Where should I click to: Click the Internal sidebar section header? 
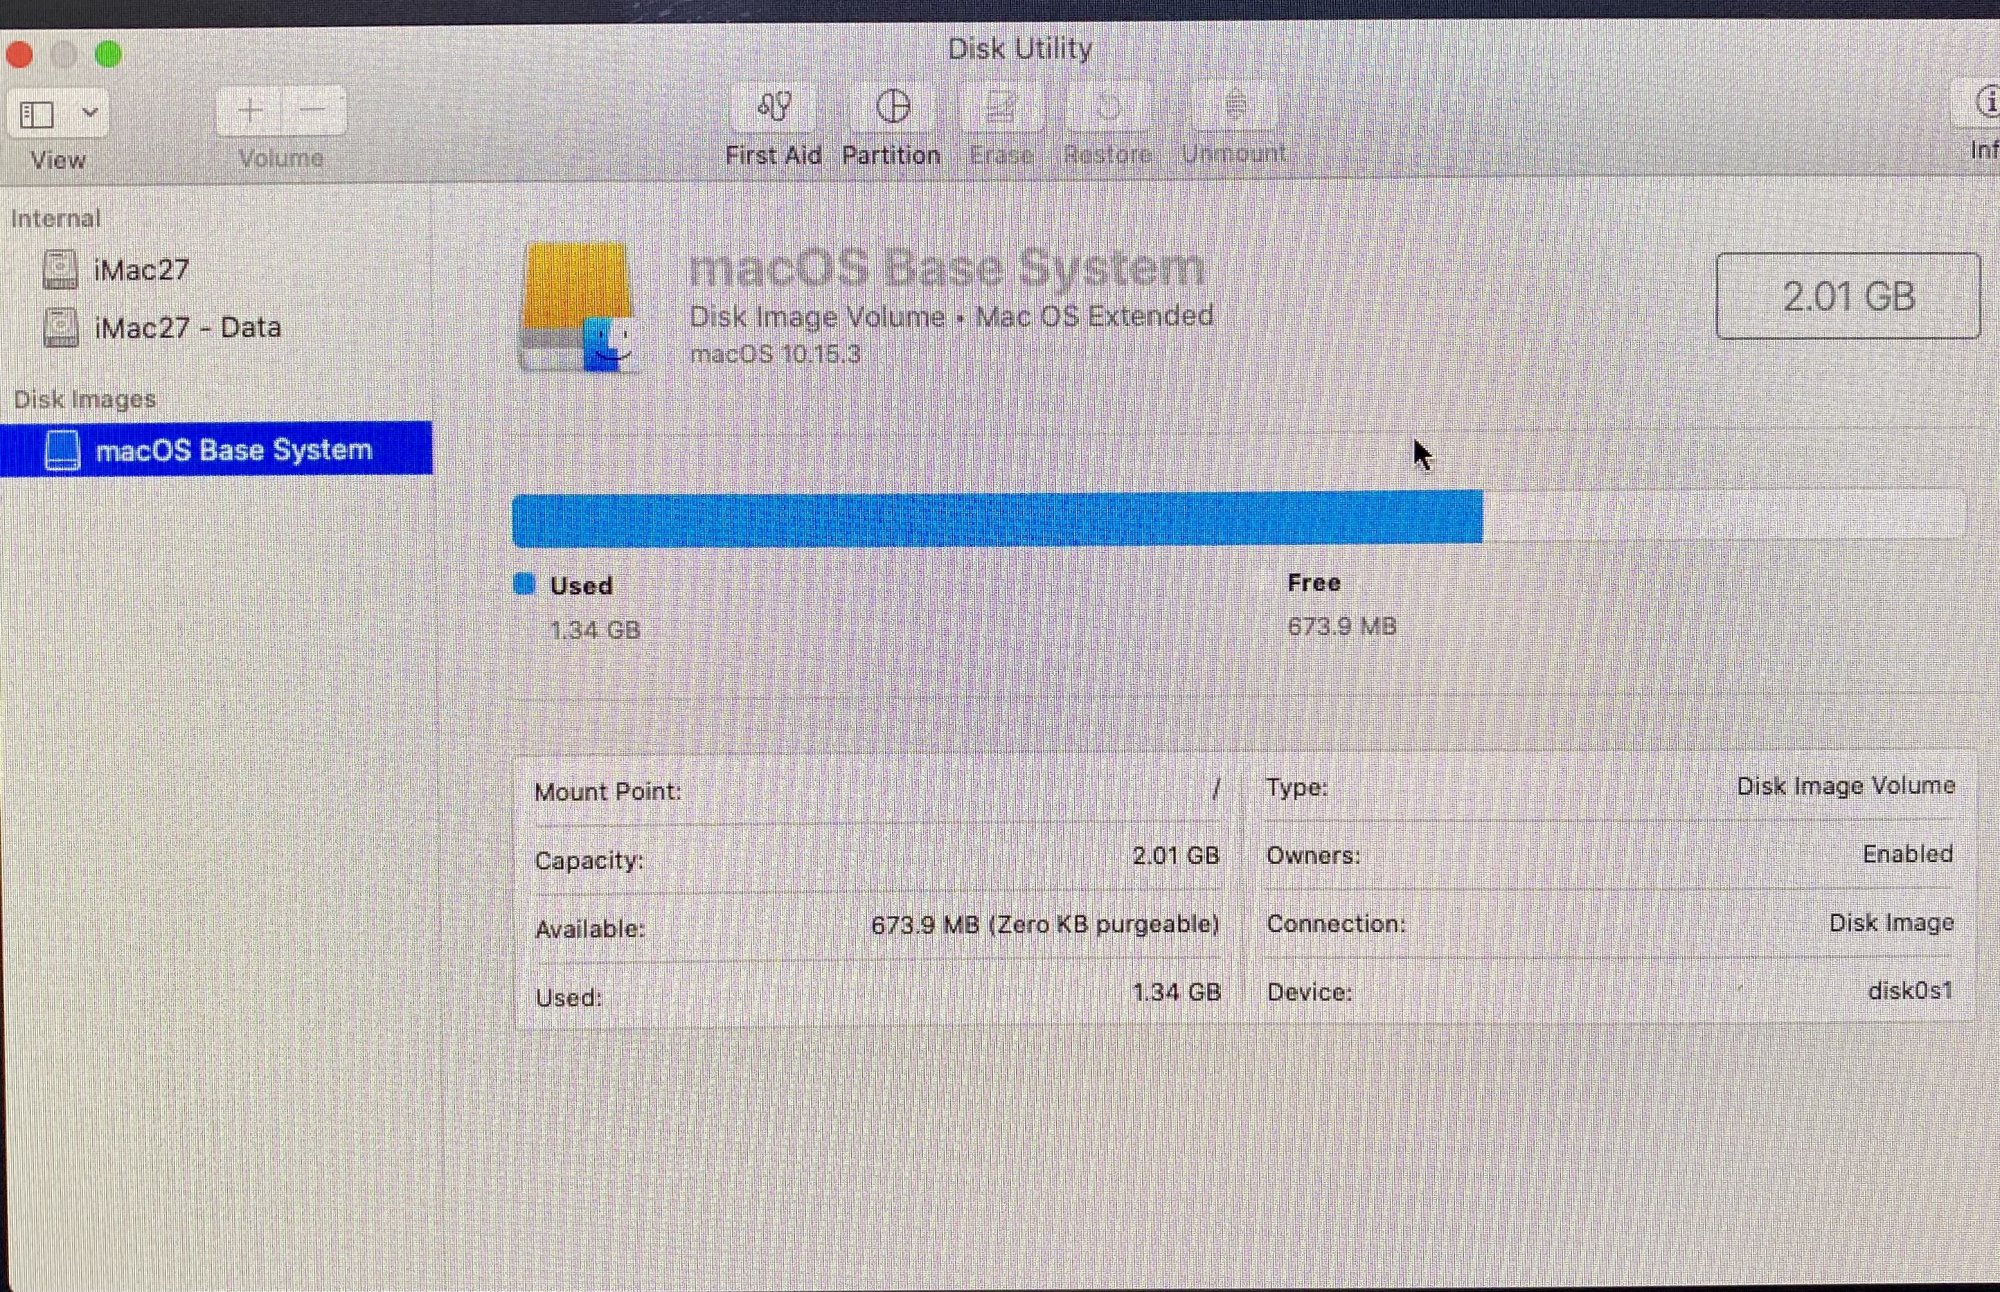pyautogui.click(x=56, y=219)
